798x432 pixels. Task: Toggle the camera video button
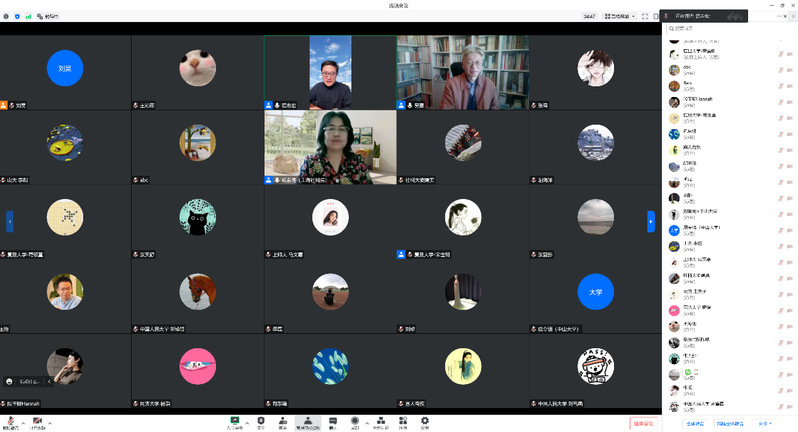pyautogui.click(x=38, y=422)
